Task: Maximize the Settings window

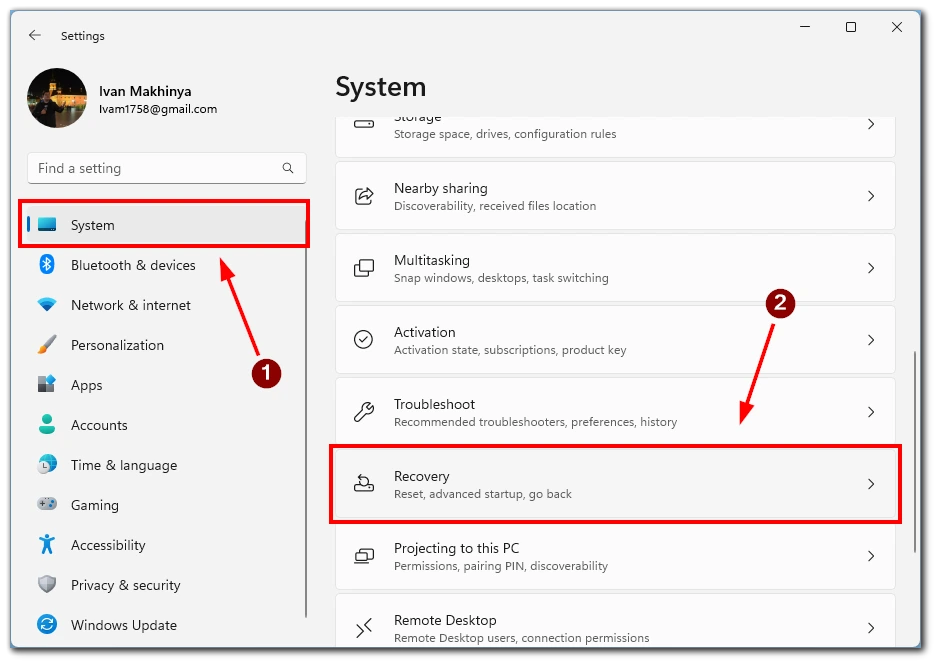Action: 850,27
